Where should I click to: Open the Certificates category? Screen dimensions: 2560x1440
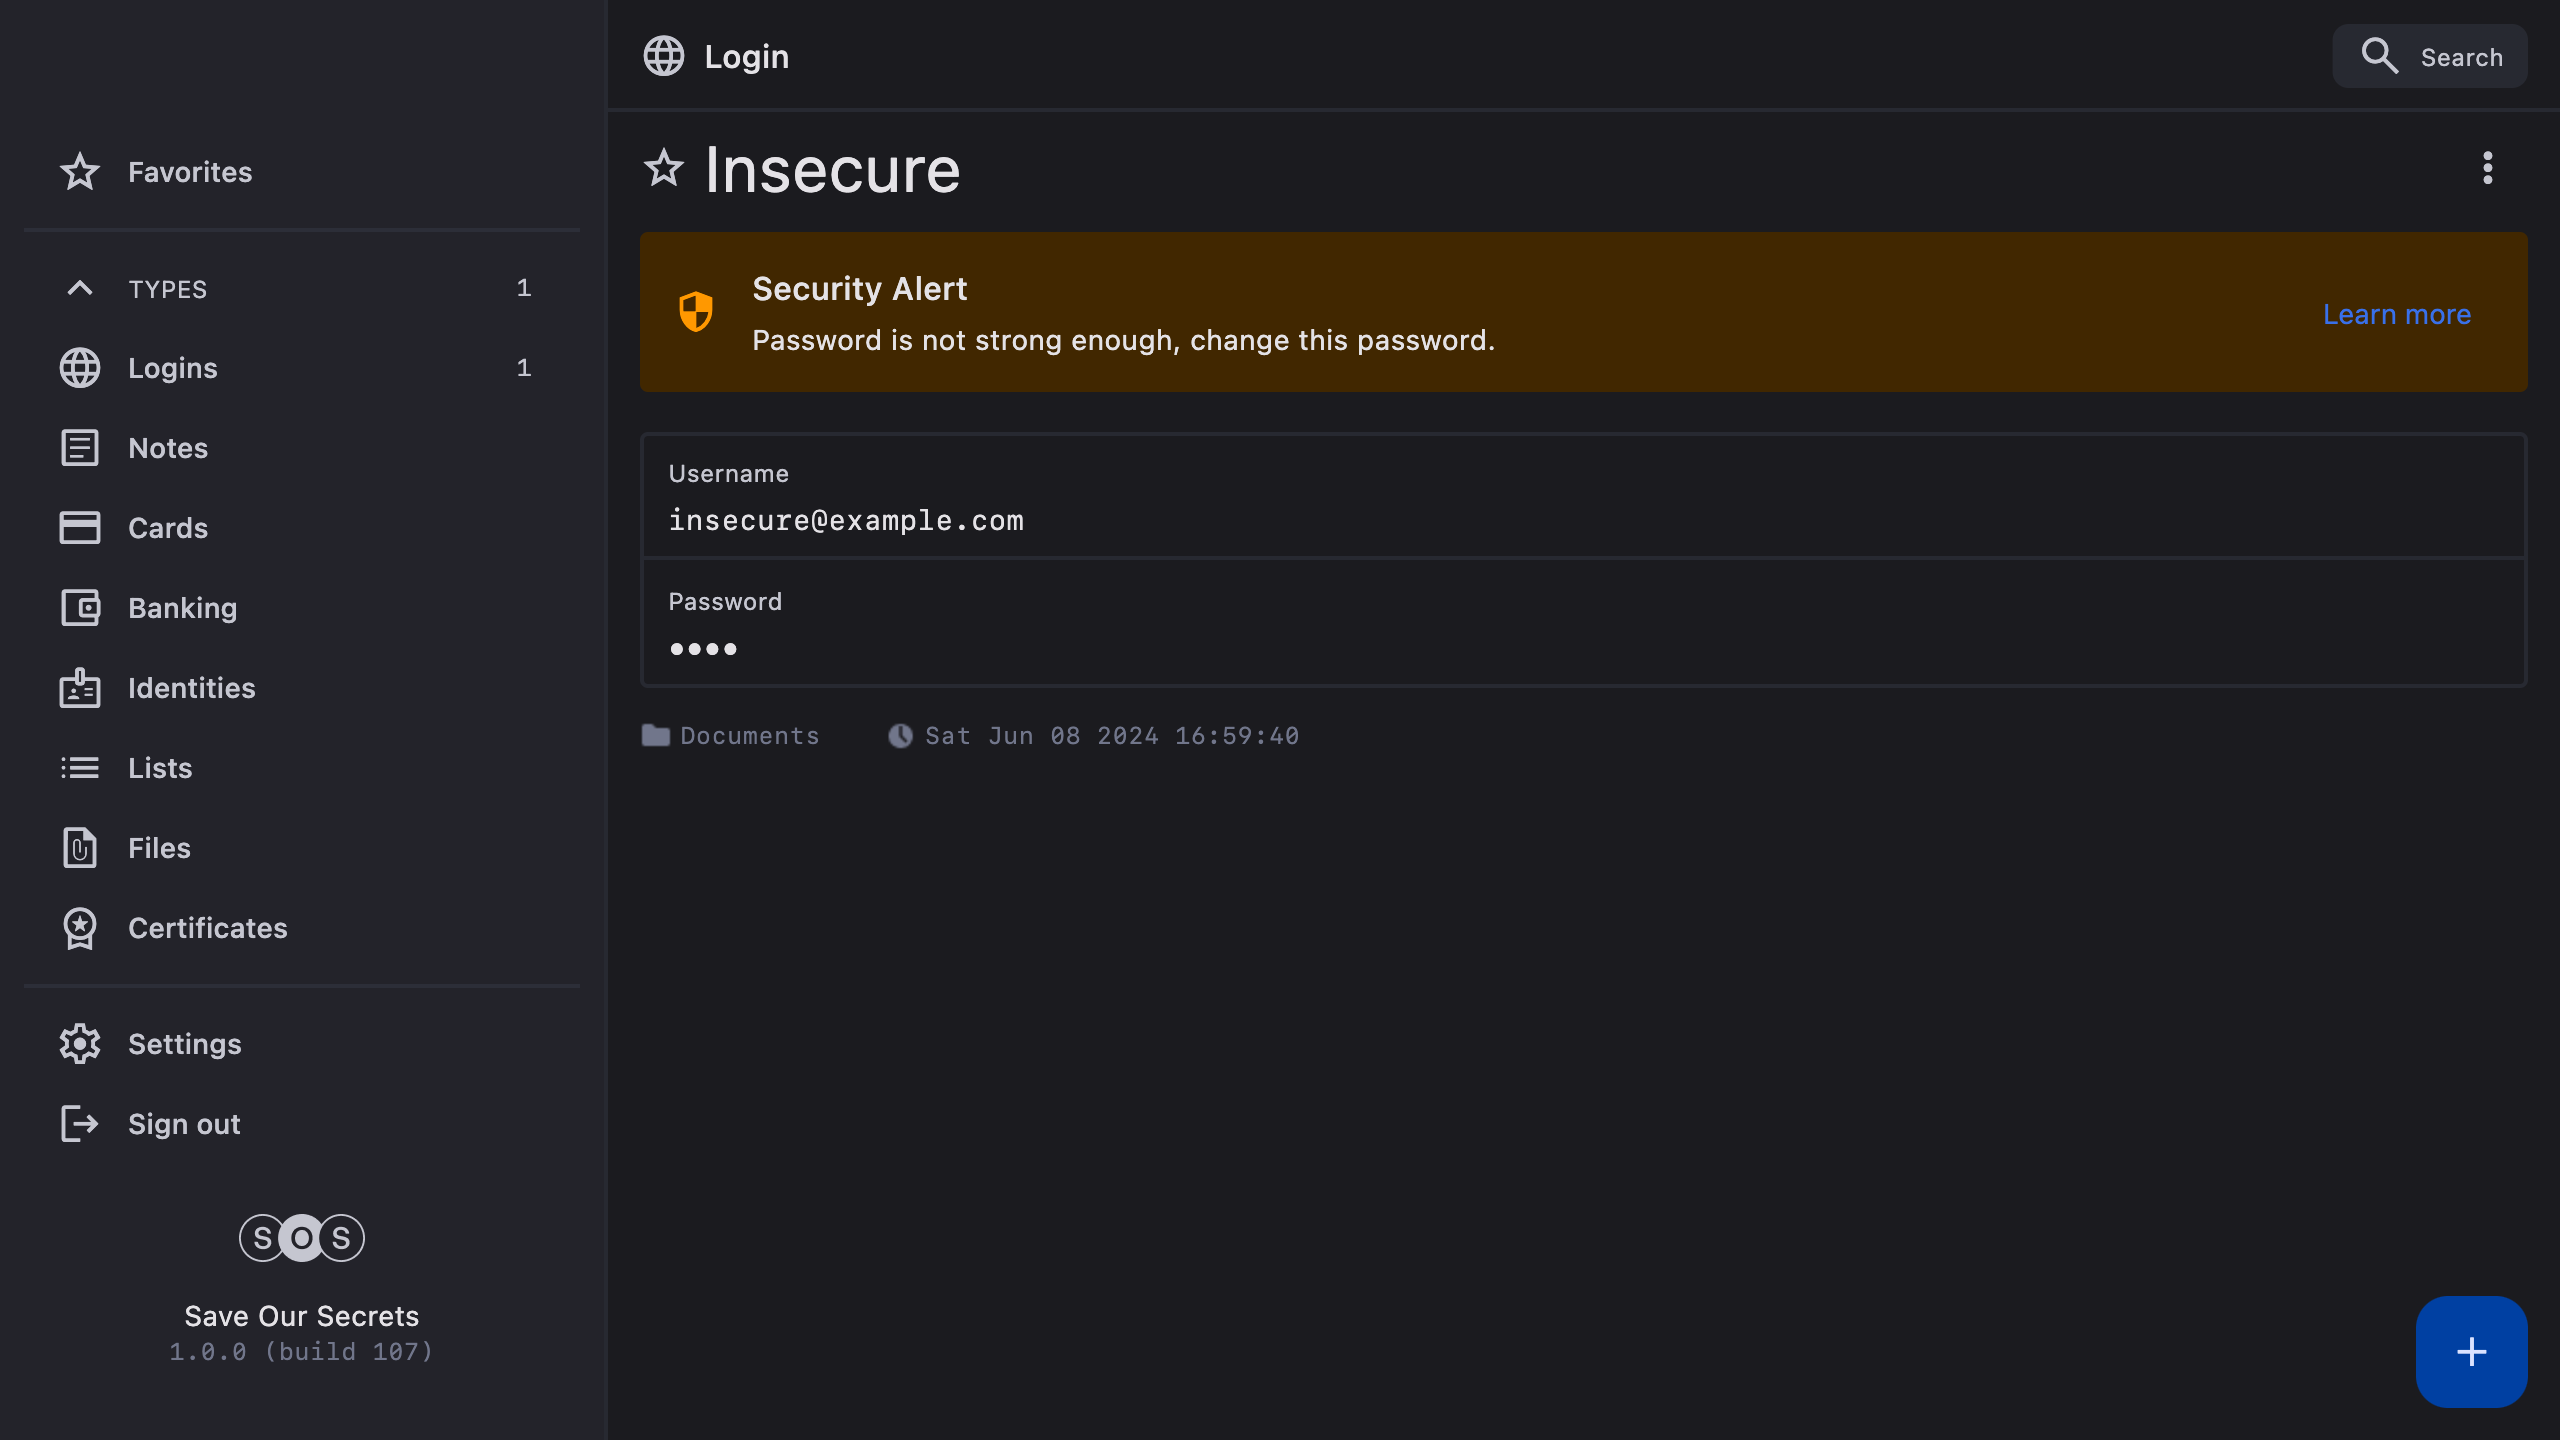pos(208,928)
